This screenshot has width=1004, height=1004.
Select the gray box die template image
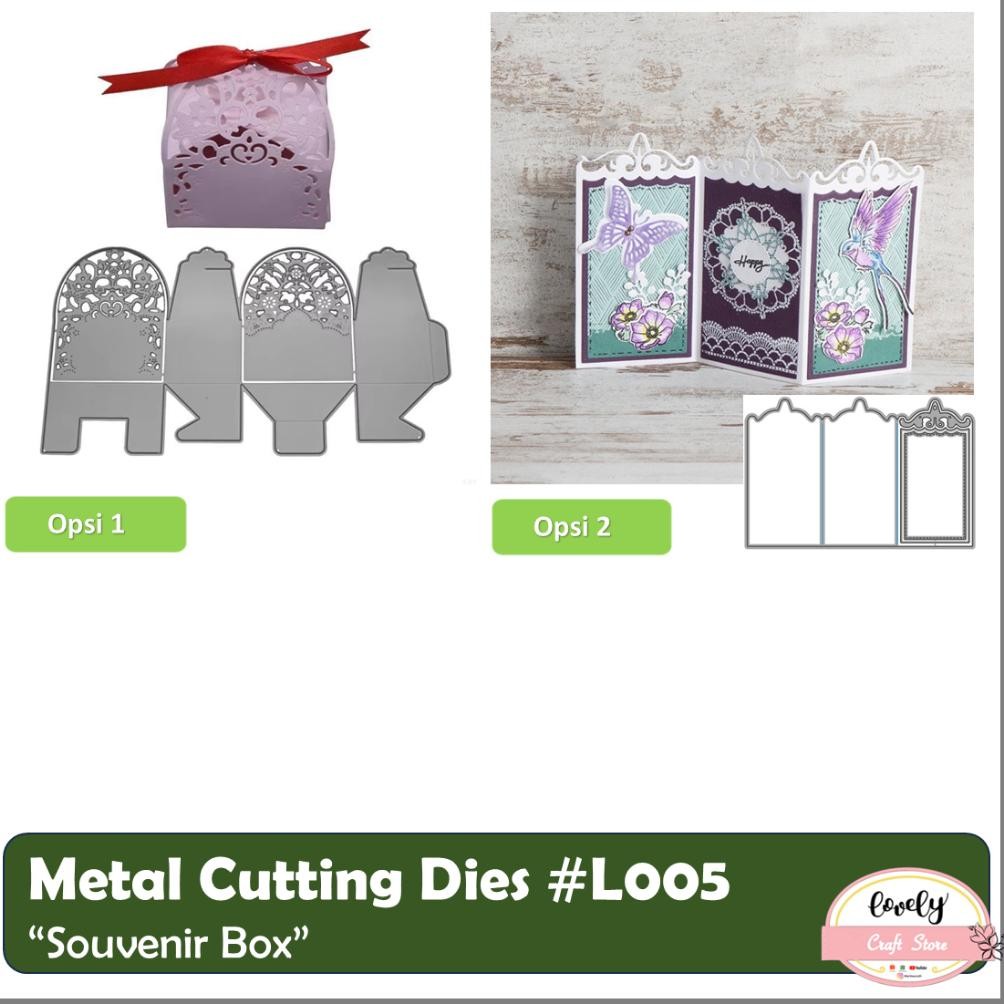pos(246,351)
